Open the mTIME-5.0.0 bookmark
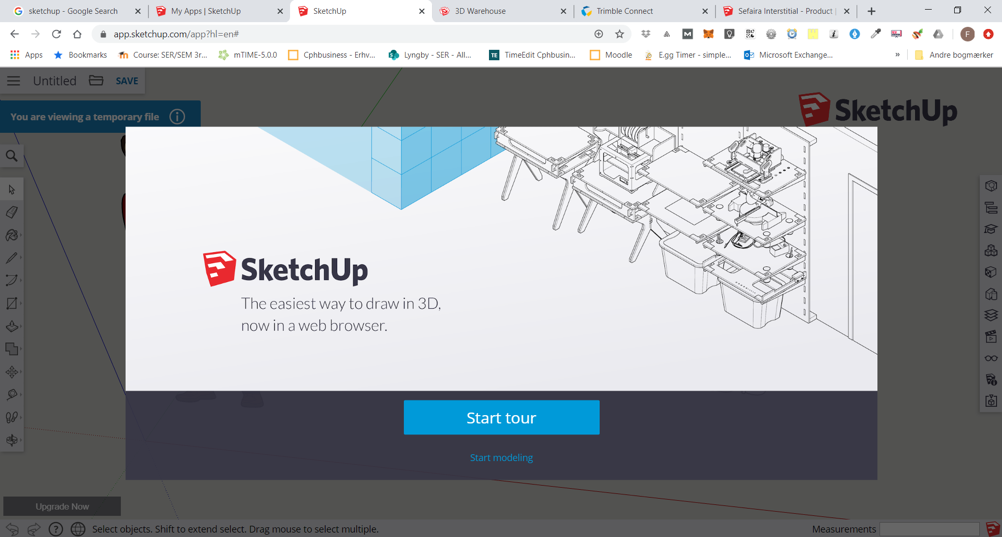The height and width of the screenshot is (537, 1002). 248,55
